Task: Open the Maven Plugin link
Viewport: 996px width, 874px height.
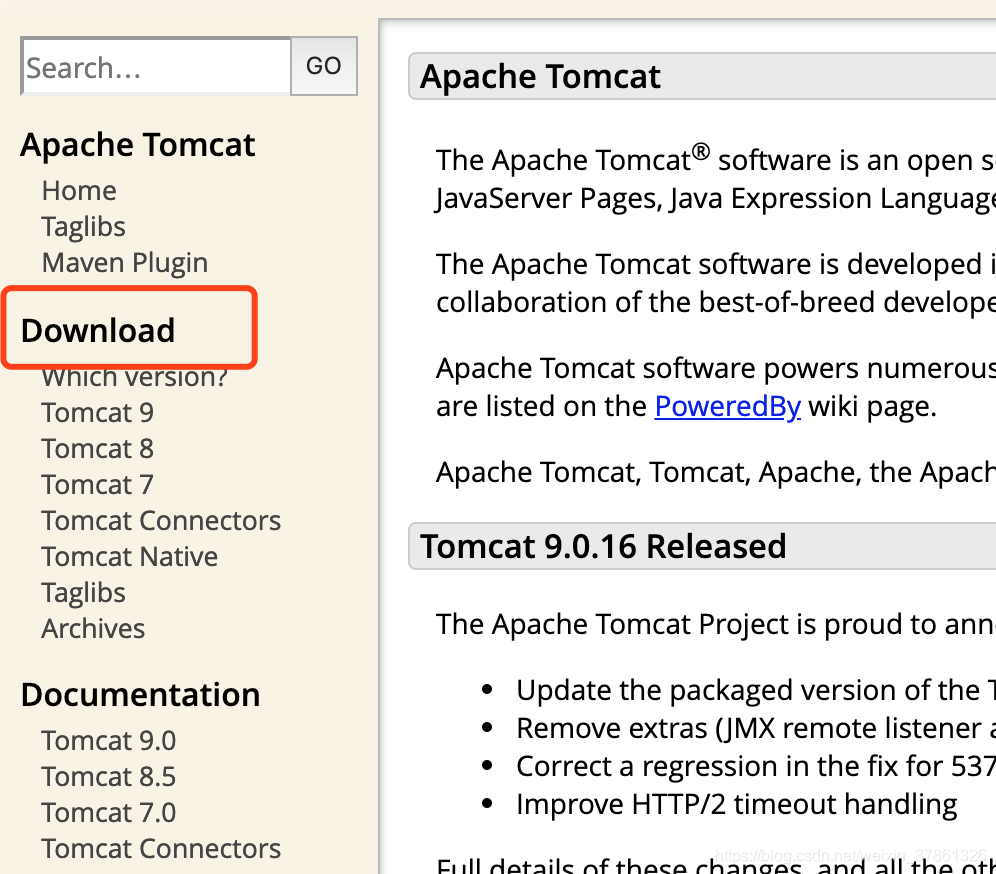Action: click(125, 263)
